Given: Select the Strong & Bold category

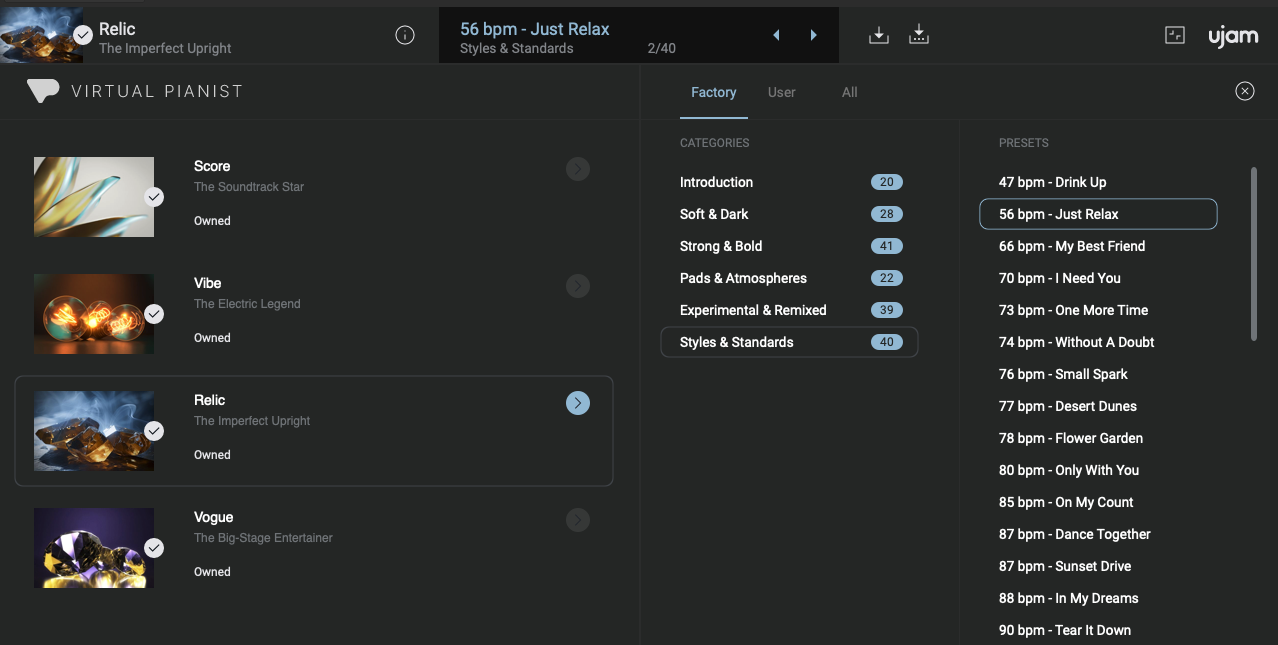Looking at the screenshot, I should point(789,246).
